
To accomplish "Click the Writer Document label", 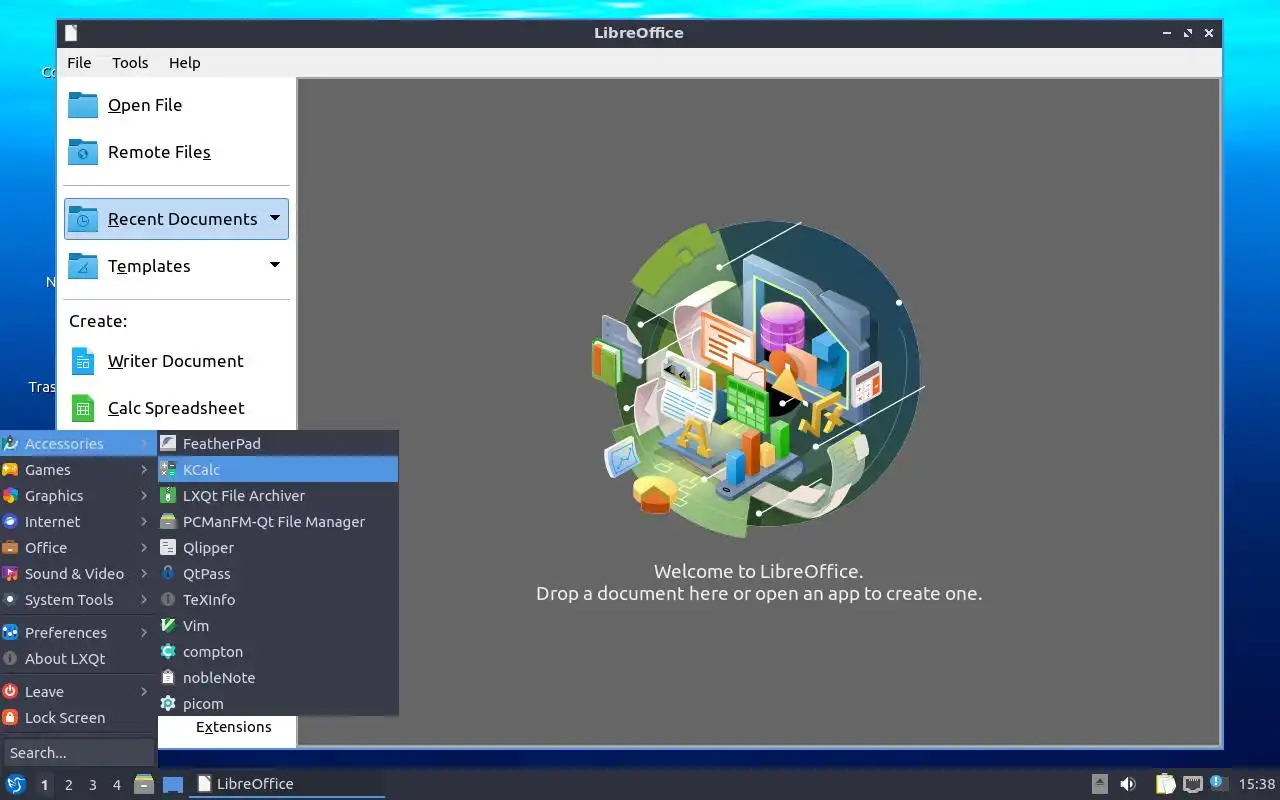I will [176, 361].
